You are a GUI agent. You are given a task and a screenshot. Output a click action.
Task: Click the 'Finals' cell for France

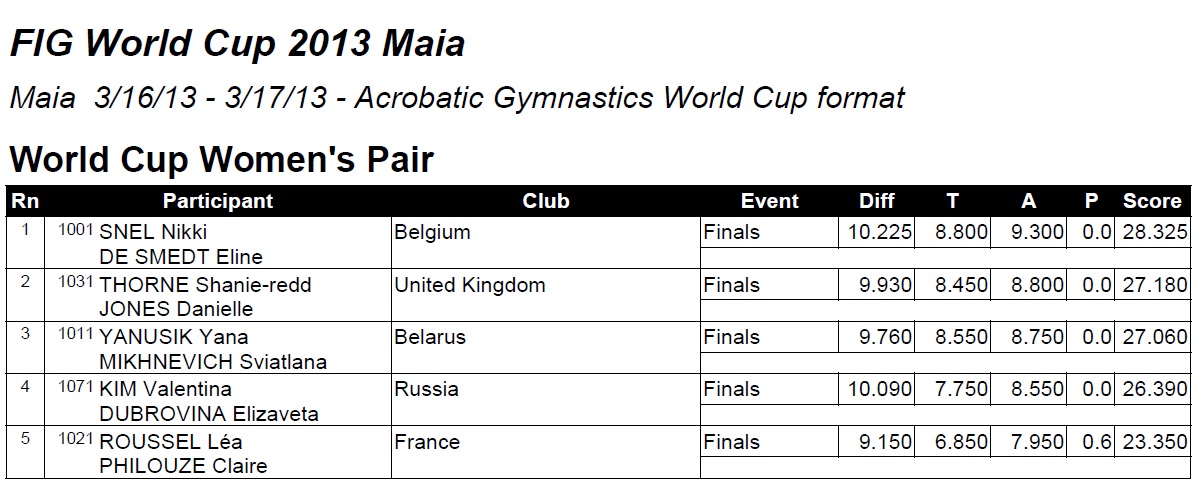coord(732,442)
